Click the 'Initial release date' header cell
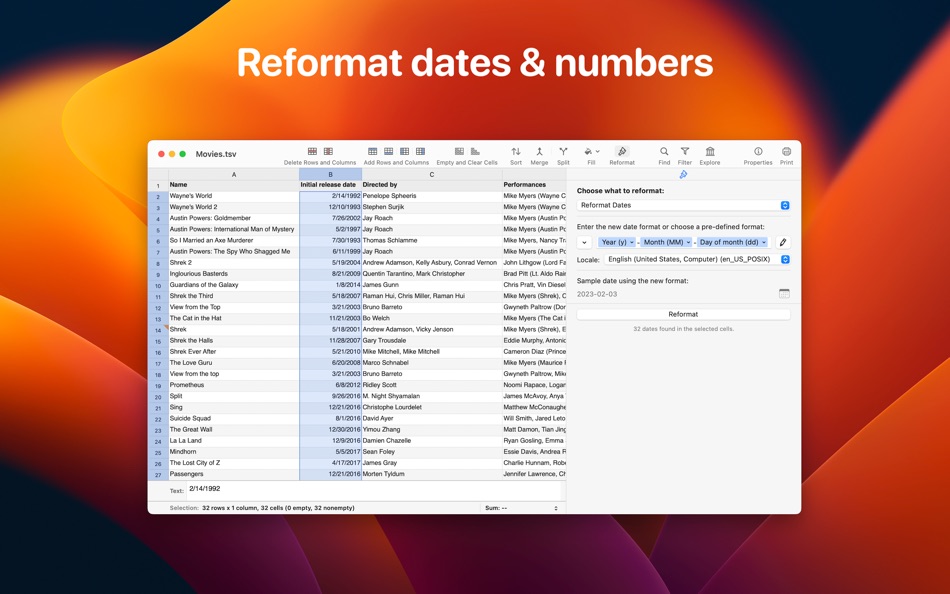950x594 pixels. tap(330, 185)
